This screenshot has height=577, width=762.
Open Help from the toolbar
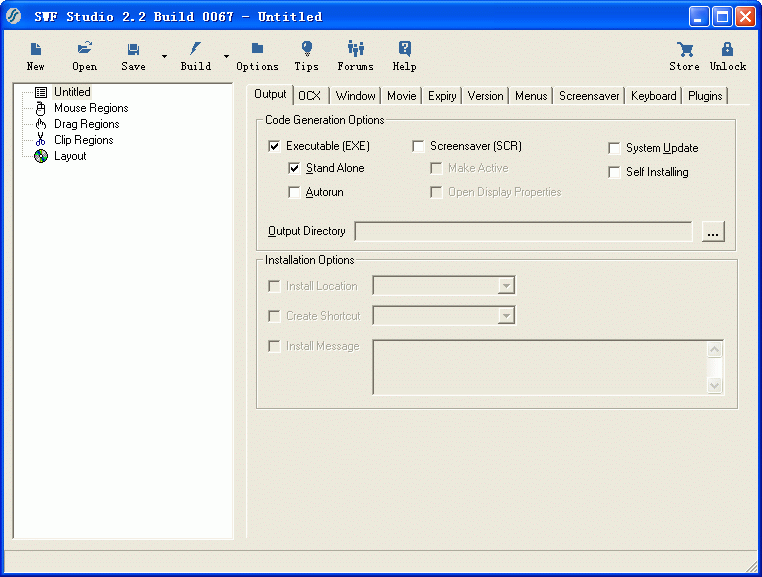tap(404, 48)
